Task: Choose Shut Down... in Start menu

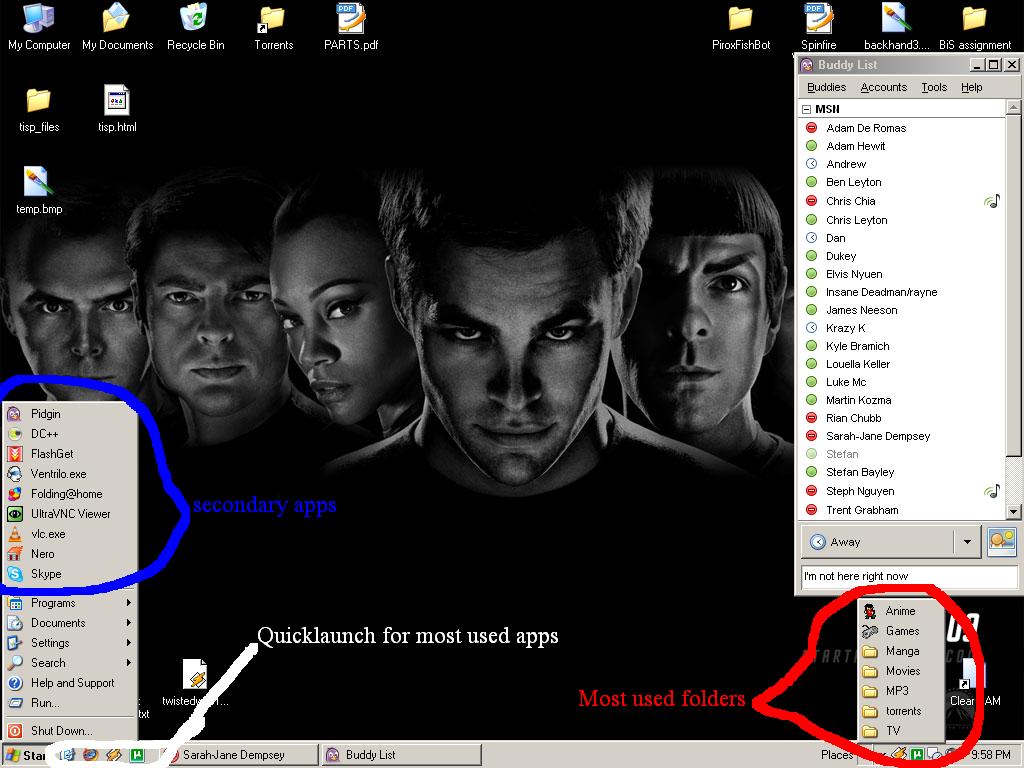Action: click(x=70, y=731)
